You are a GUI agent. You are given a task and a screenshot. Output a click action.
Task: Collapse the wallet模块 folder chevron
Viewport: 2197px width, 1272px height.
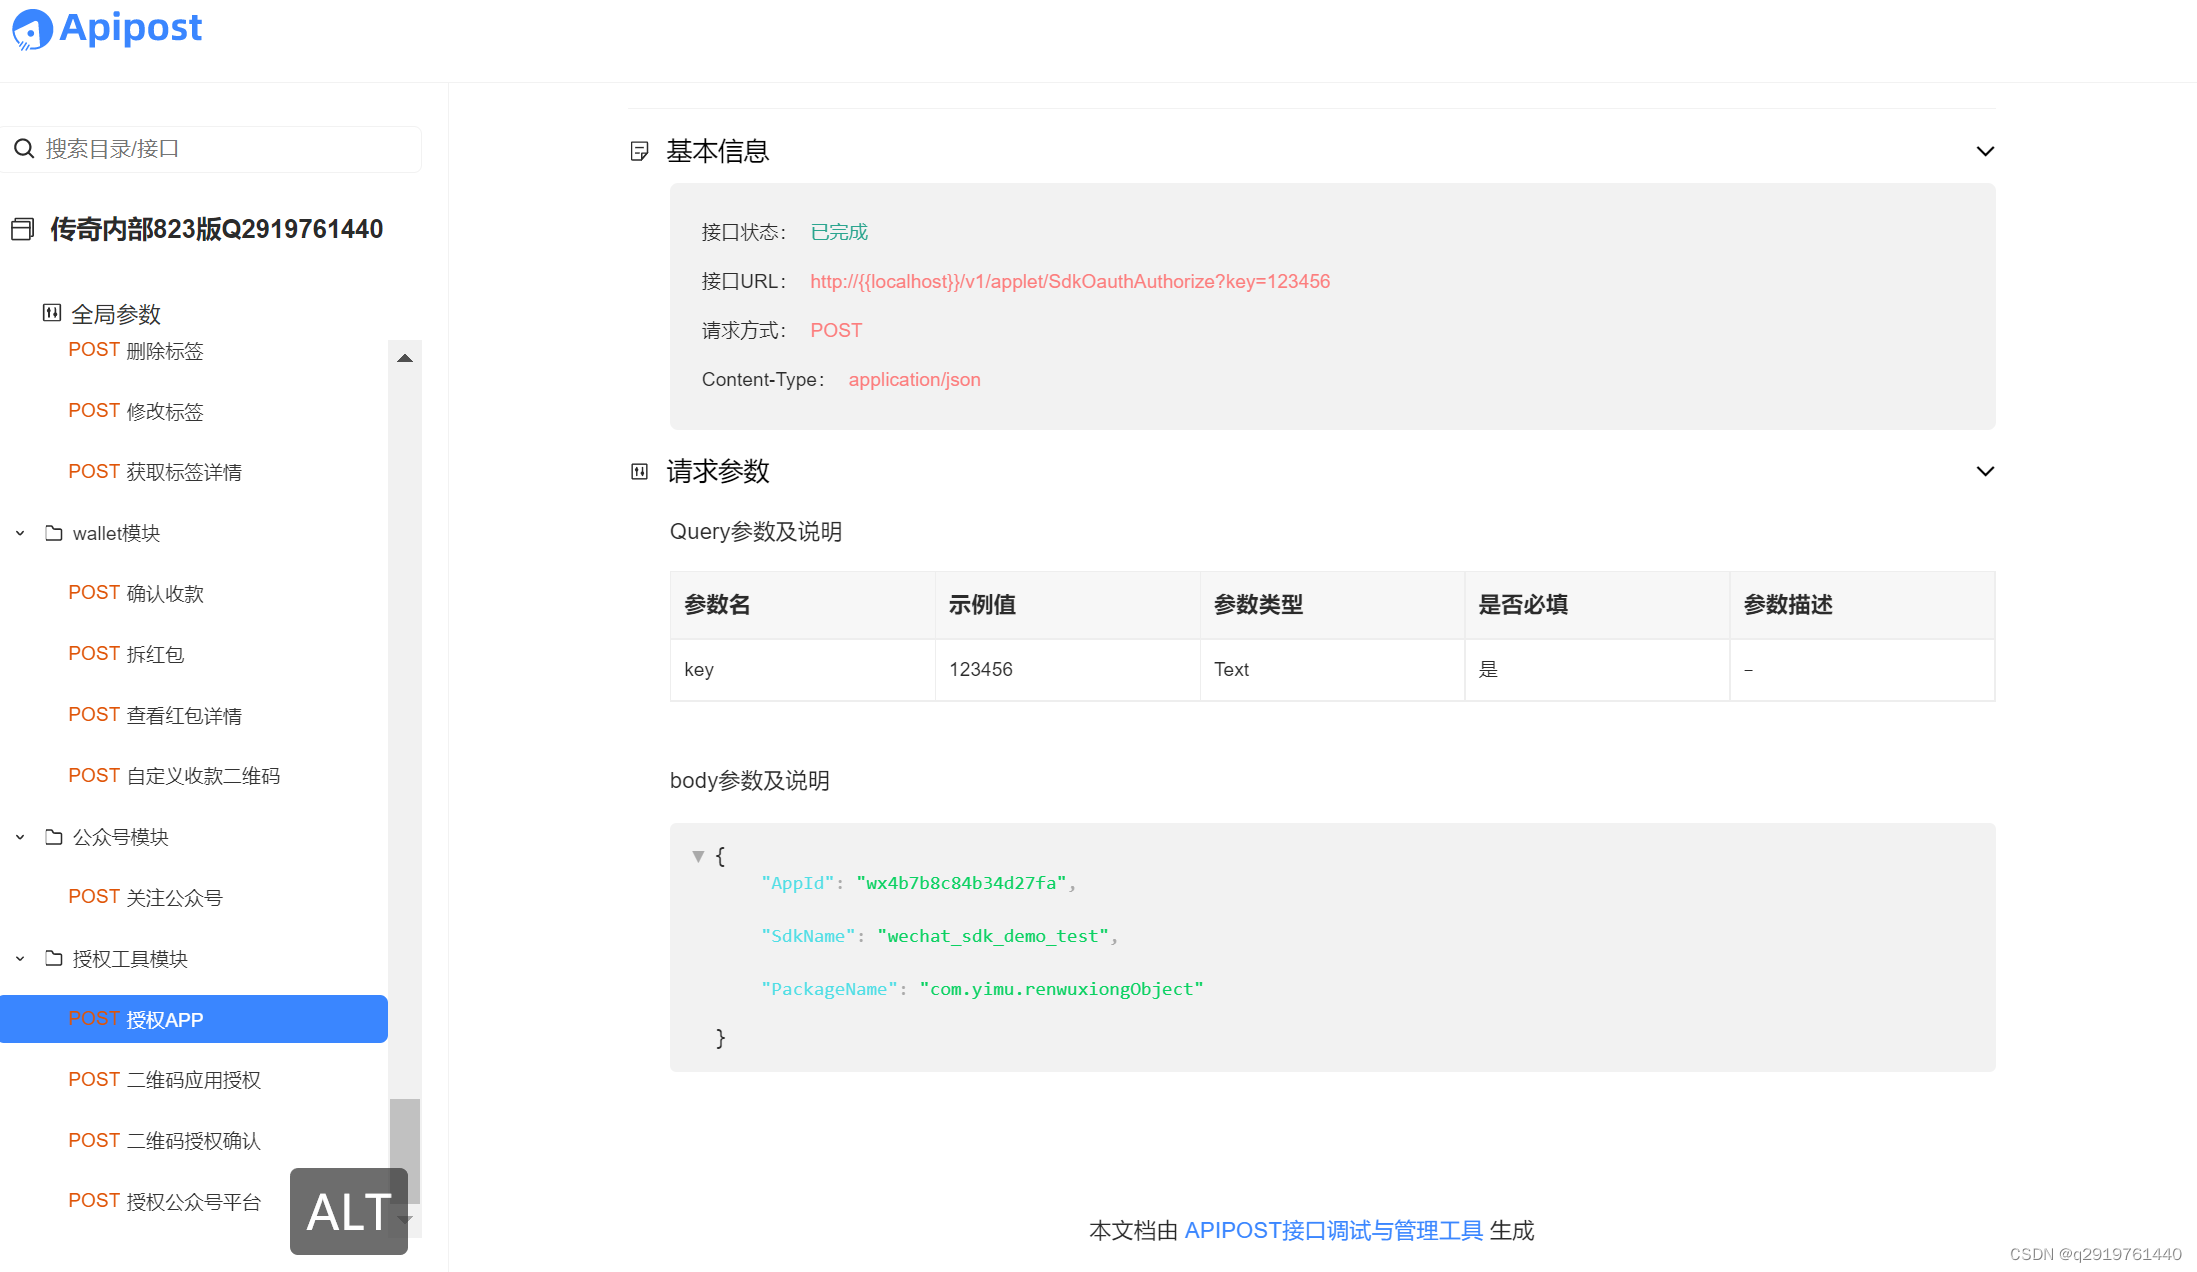[20, 533]
